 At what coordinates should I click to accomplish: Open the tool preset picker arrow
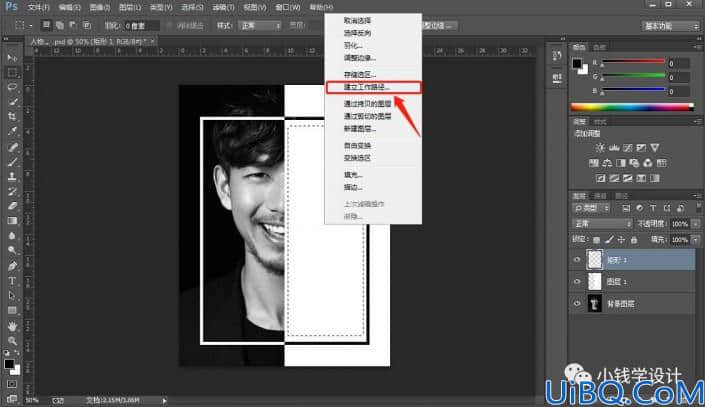click(31, 26)
